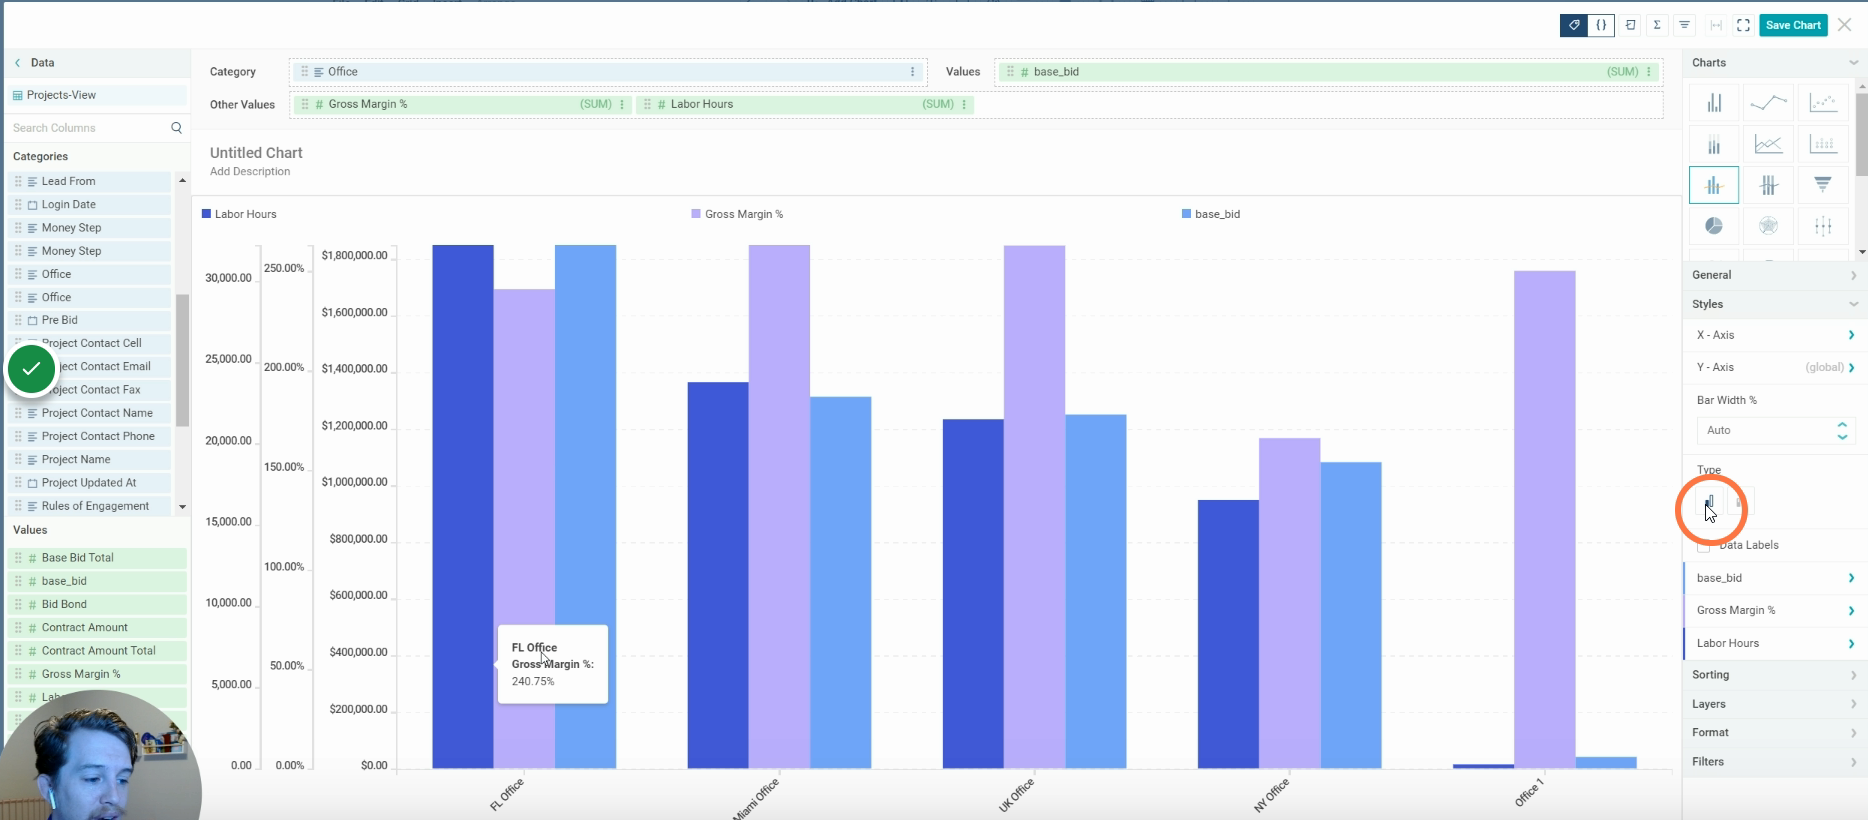Click the import icon beside sigma

click(x=1630, y=25)
